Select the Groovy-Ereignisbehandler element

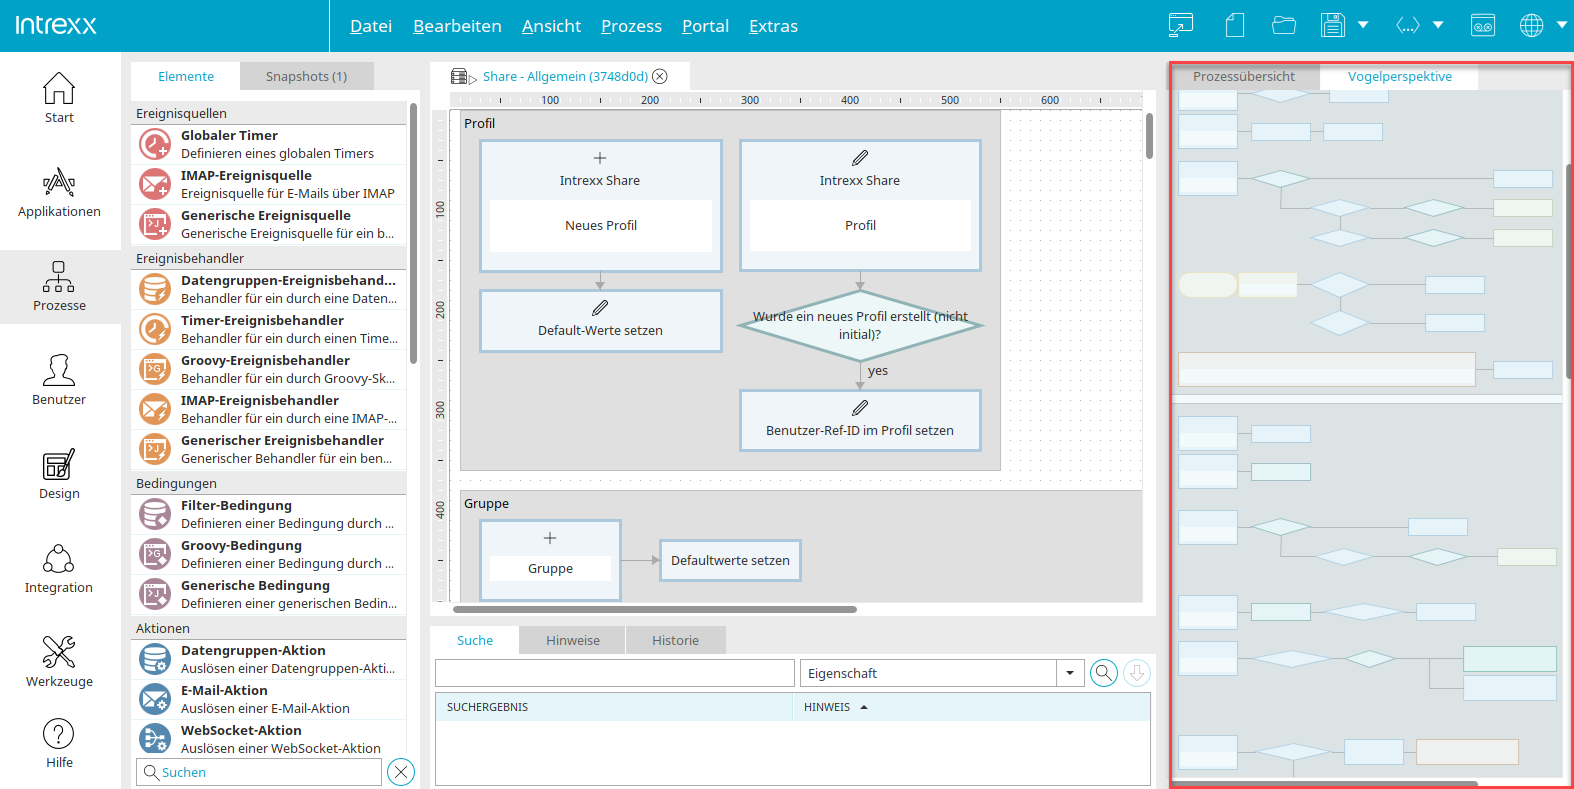269,369
